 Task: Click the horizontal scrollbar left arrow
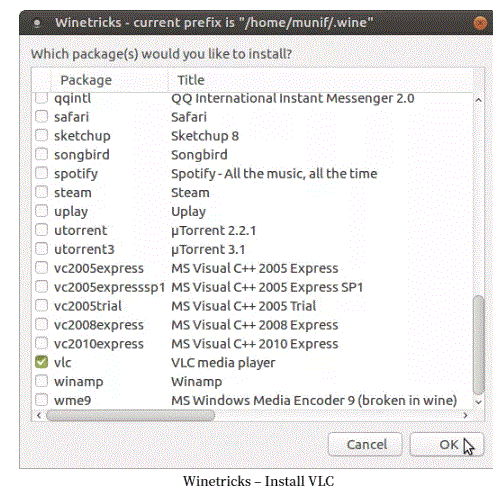click(39, 415)
